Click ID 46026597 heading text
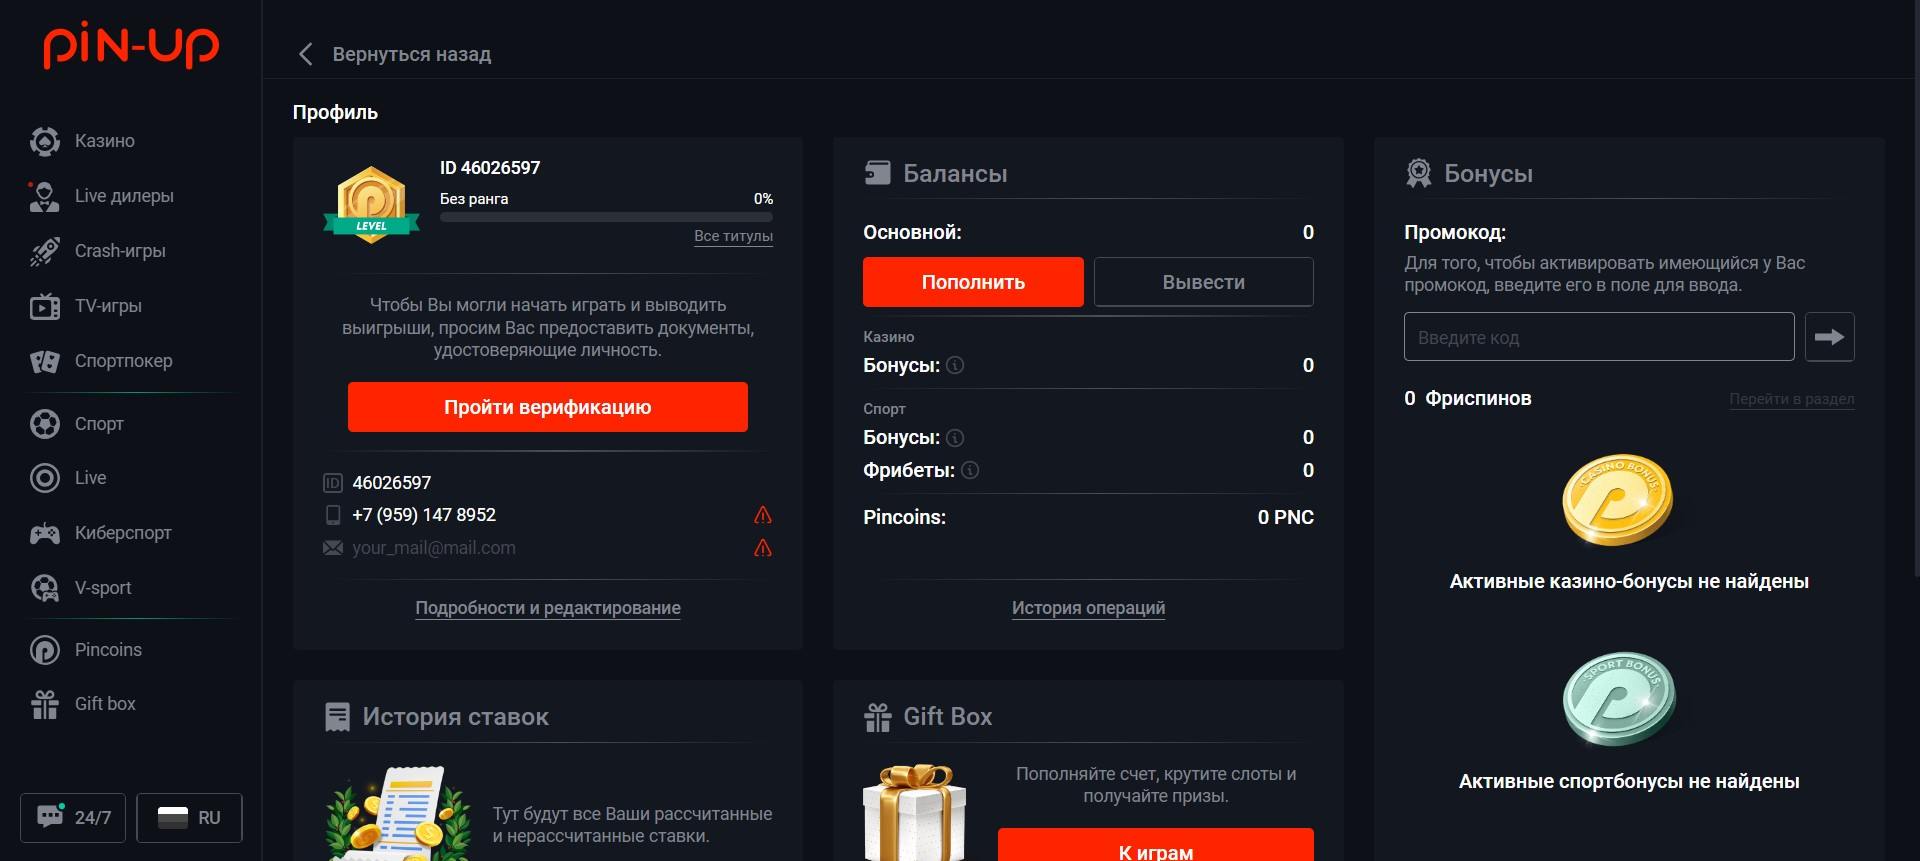Image resolution: width=1920 pixels, height=861 pixels. pyautogui.click(x=490, y=168)
